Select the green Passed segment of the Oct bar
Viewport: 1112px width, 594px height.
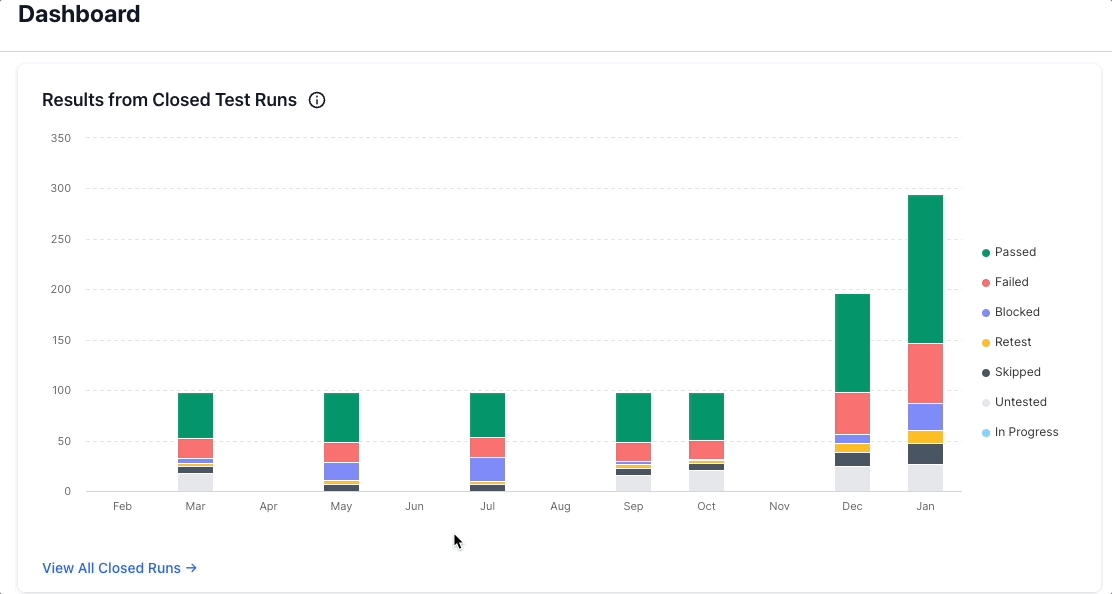[706, 416]
